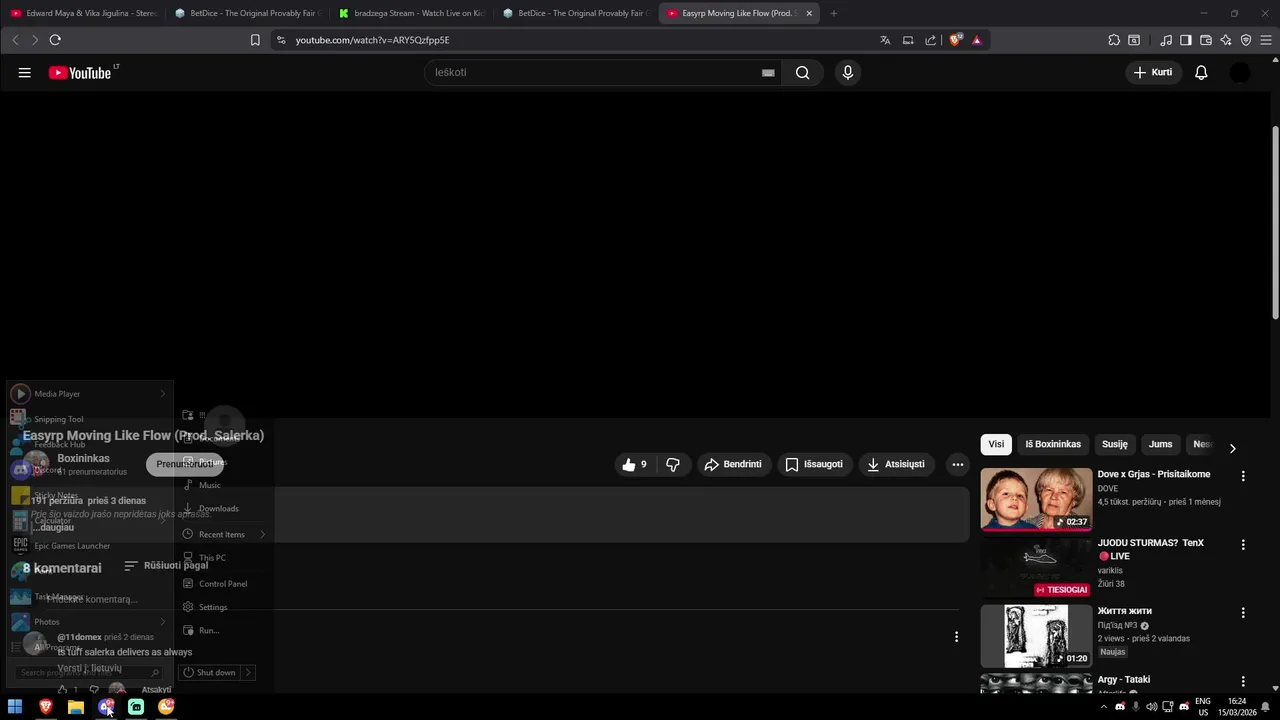Click the Bendrinti share button

[733, 464]
